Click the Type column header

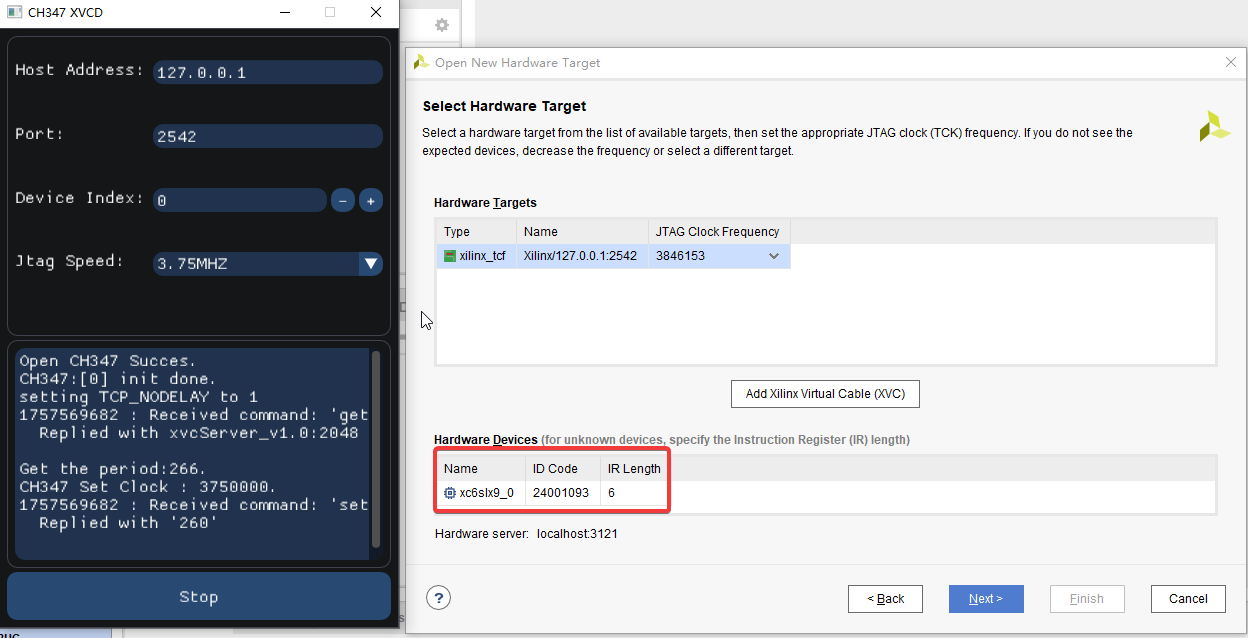pos(476,231)
